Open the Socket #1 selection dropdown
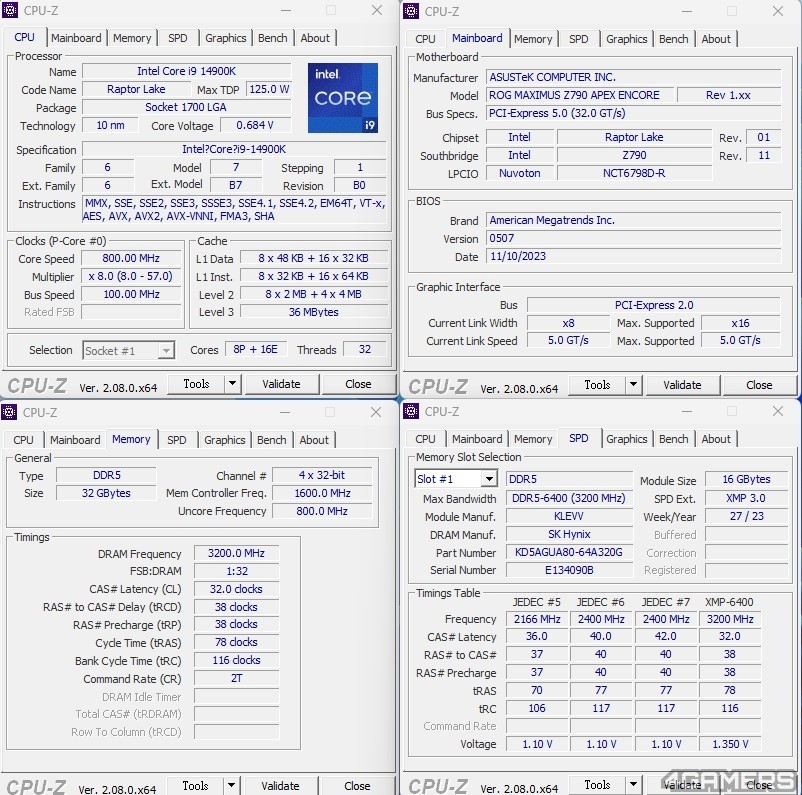This screenshot has width=802, height=795. point(166,351)
